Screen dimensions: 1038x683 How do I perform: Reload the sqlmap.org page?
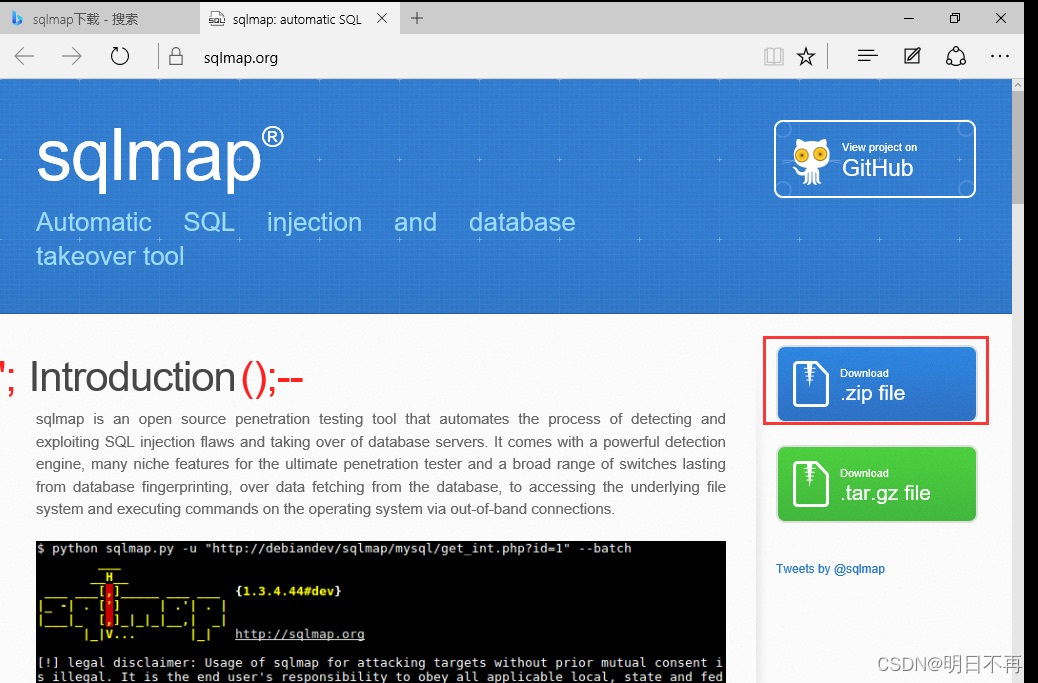pos(120,56)
